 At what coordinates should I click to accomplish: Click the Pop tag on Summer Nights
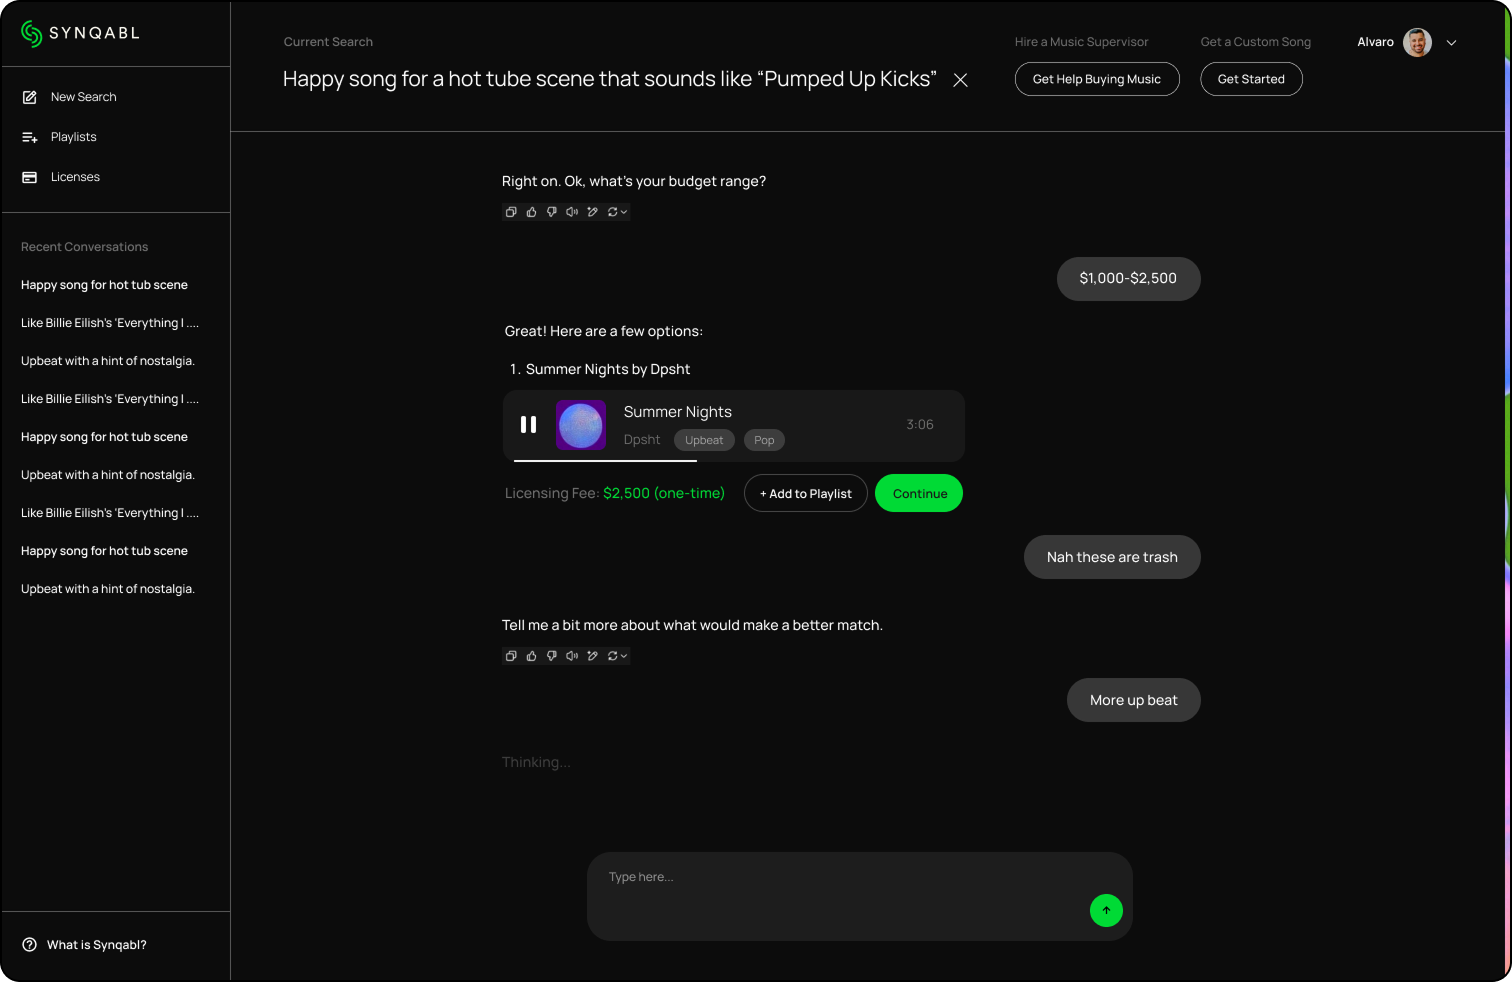[764, 440]
